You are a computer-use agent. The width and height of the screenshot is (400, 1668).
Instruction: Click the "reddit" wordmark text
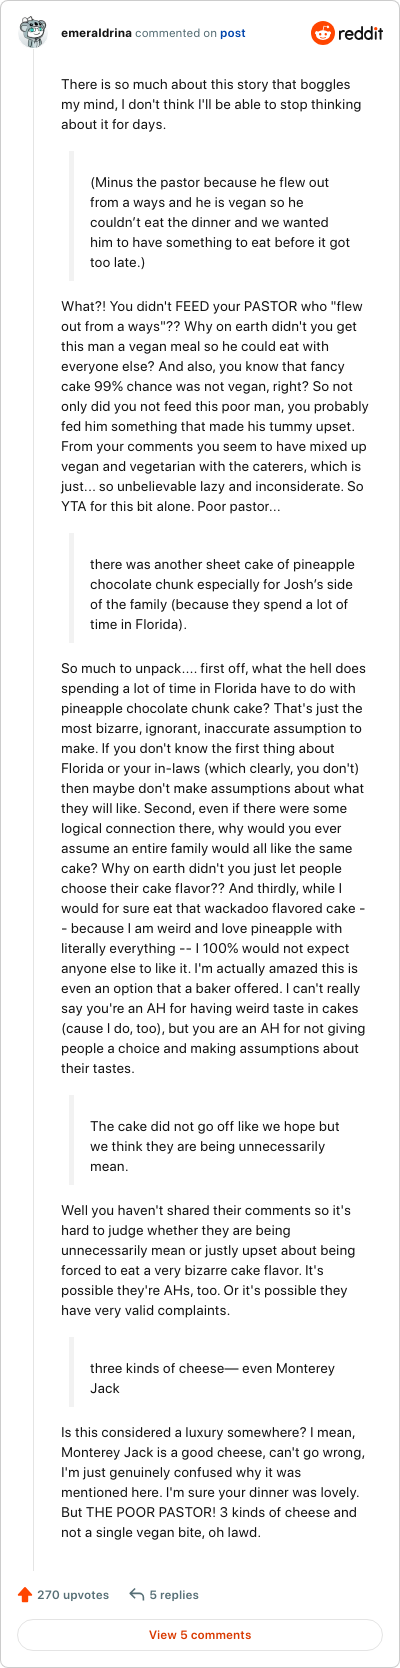(x=361, y=33)
